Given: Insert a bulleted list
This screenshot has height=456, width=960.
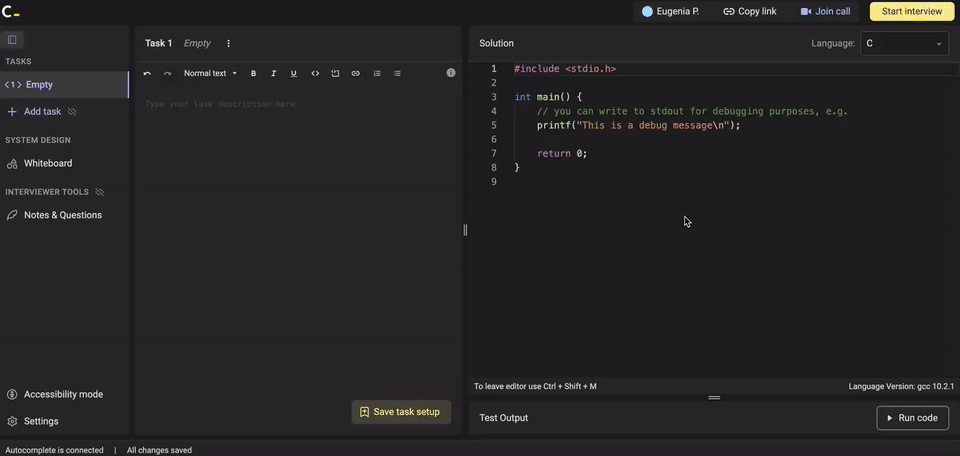Looking at the screenshot, I should [397, 73].
